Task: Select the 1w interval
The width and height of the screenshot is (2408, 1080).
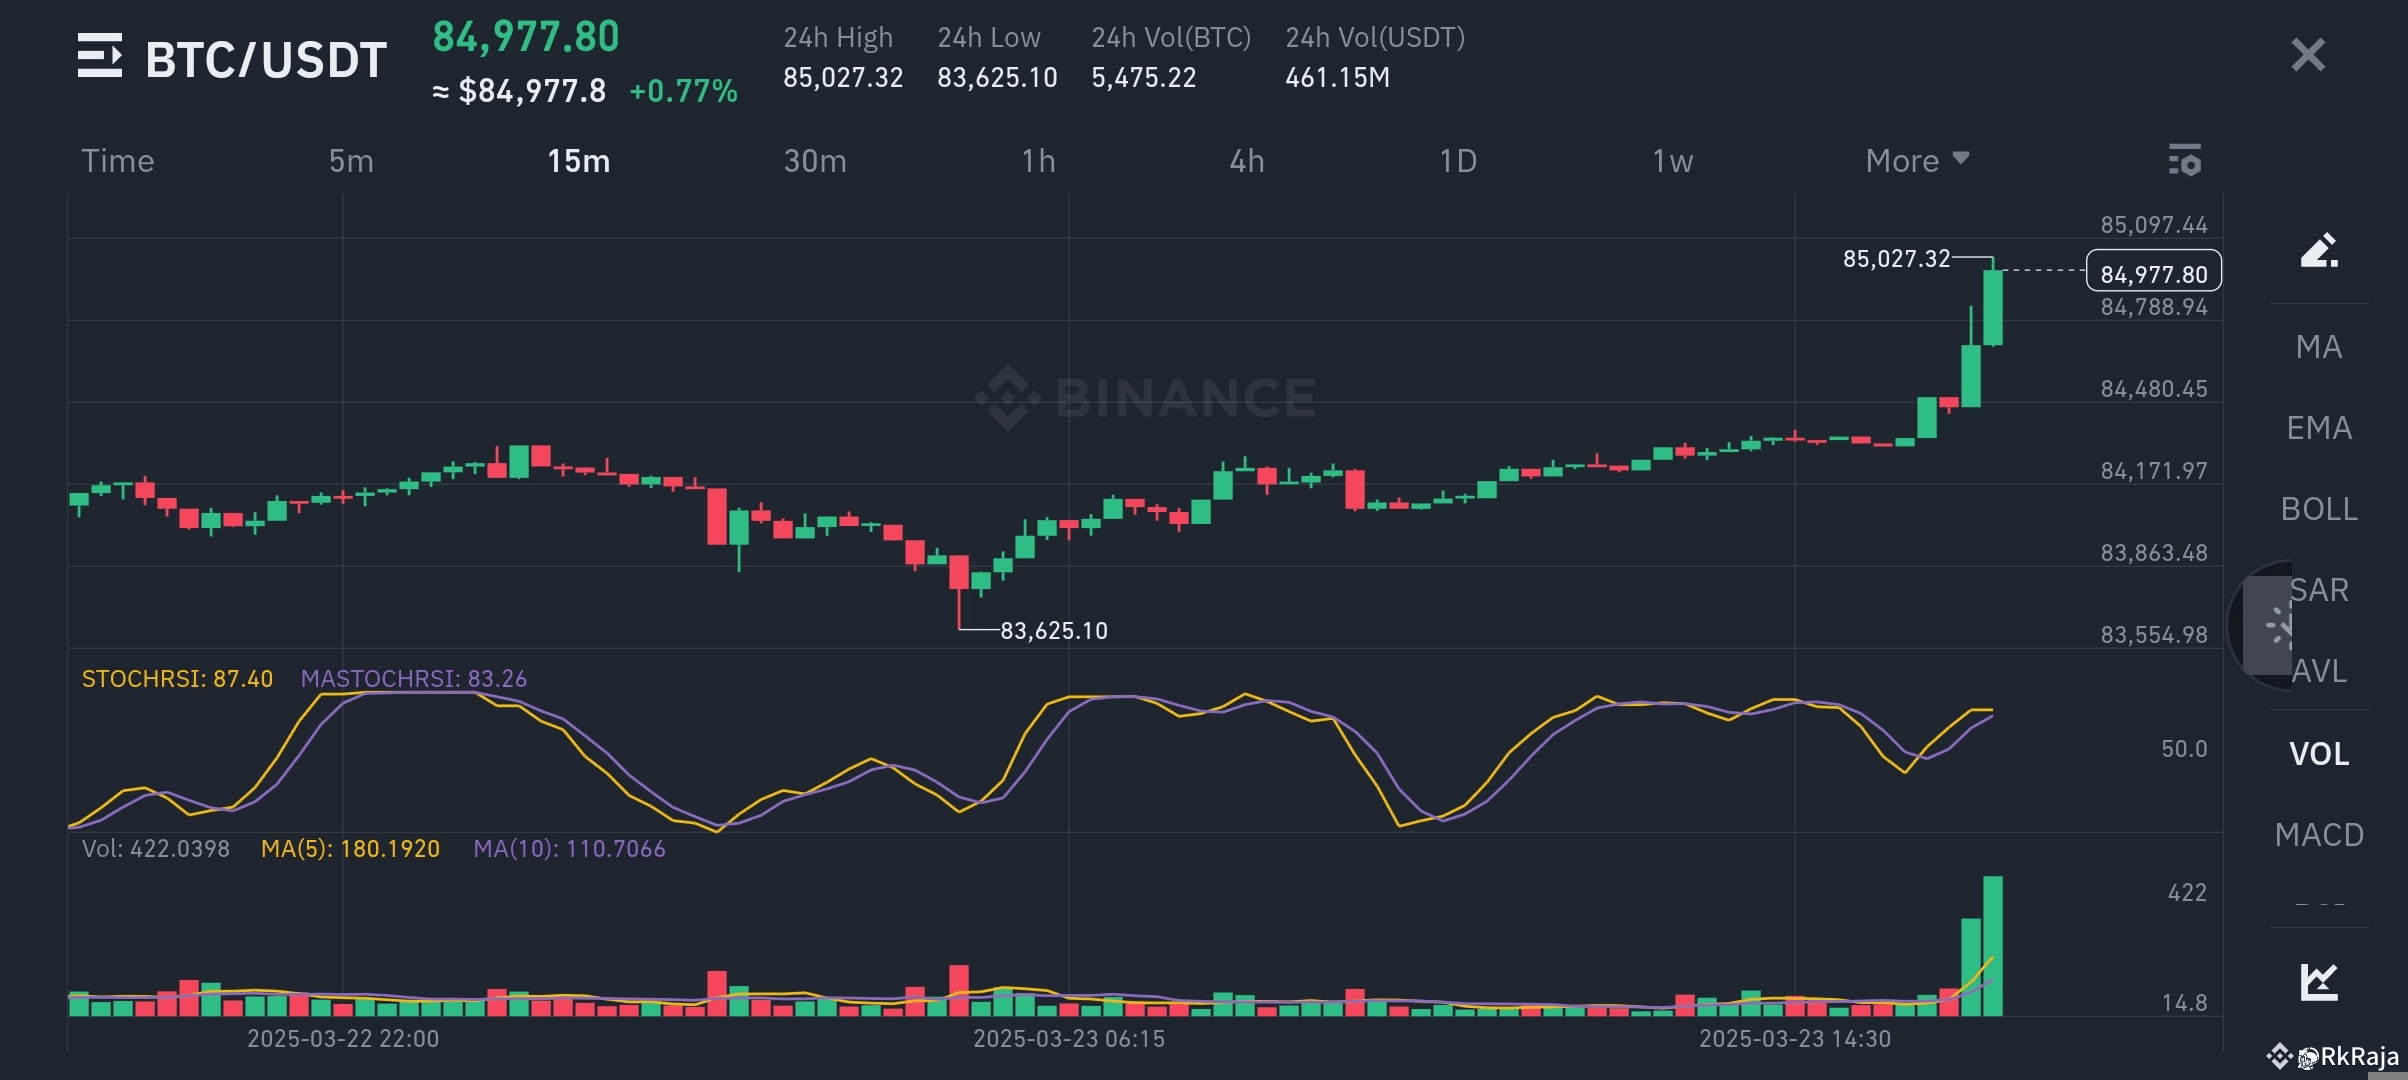Action: [1672, 161]
